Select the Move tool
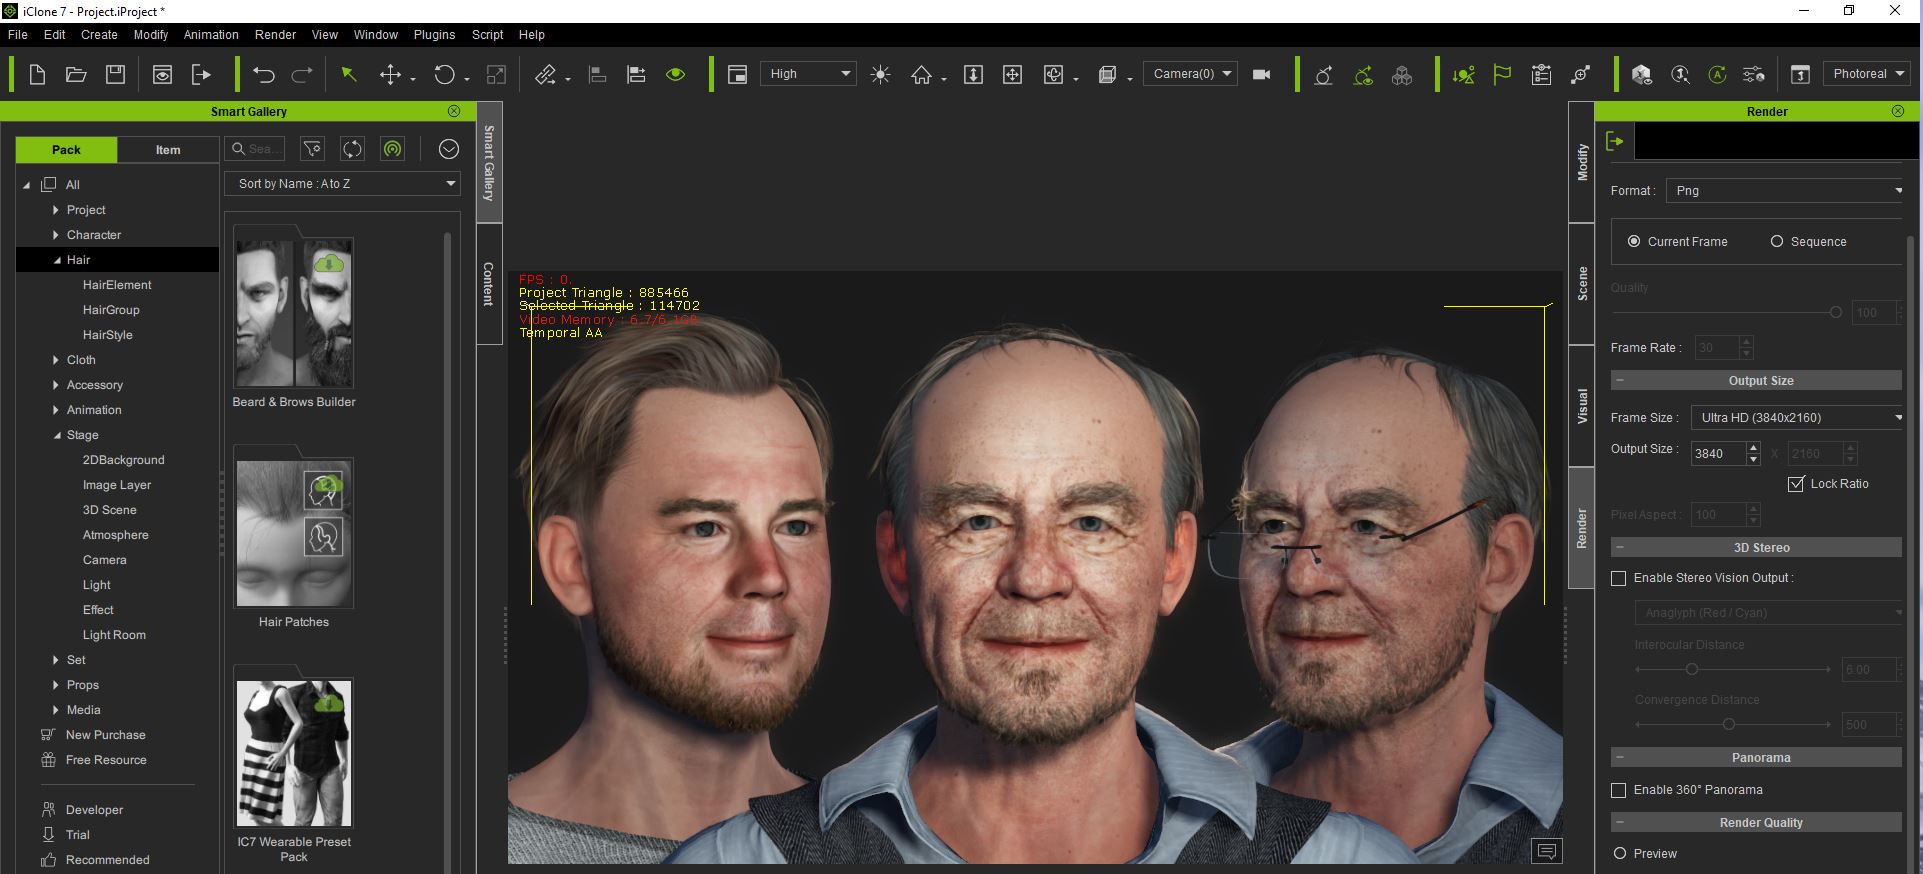The image size is (1923, 874). pos(391,74)
